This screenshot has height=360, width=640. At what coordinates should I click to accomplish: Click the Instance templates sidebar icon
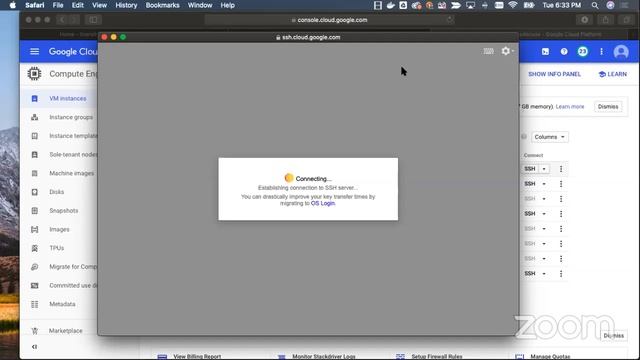tap(35, 136)
